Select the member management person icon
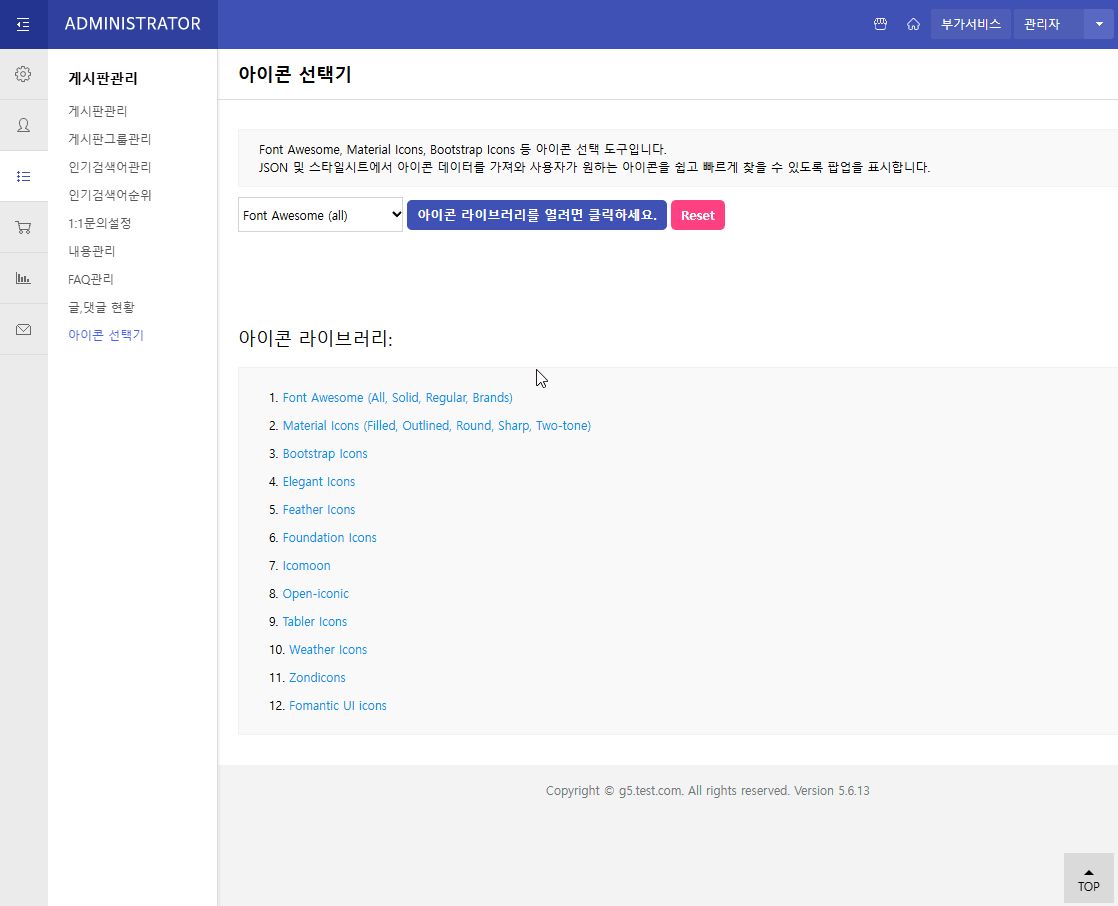 pyautogui.click(x=24, y=125)
